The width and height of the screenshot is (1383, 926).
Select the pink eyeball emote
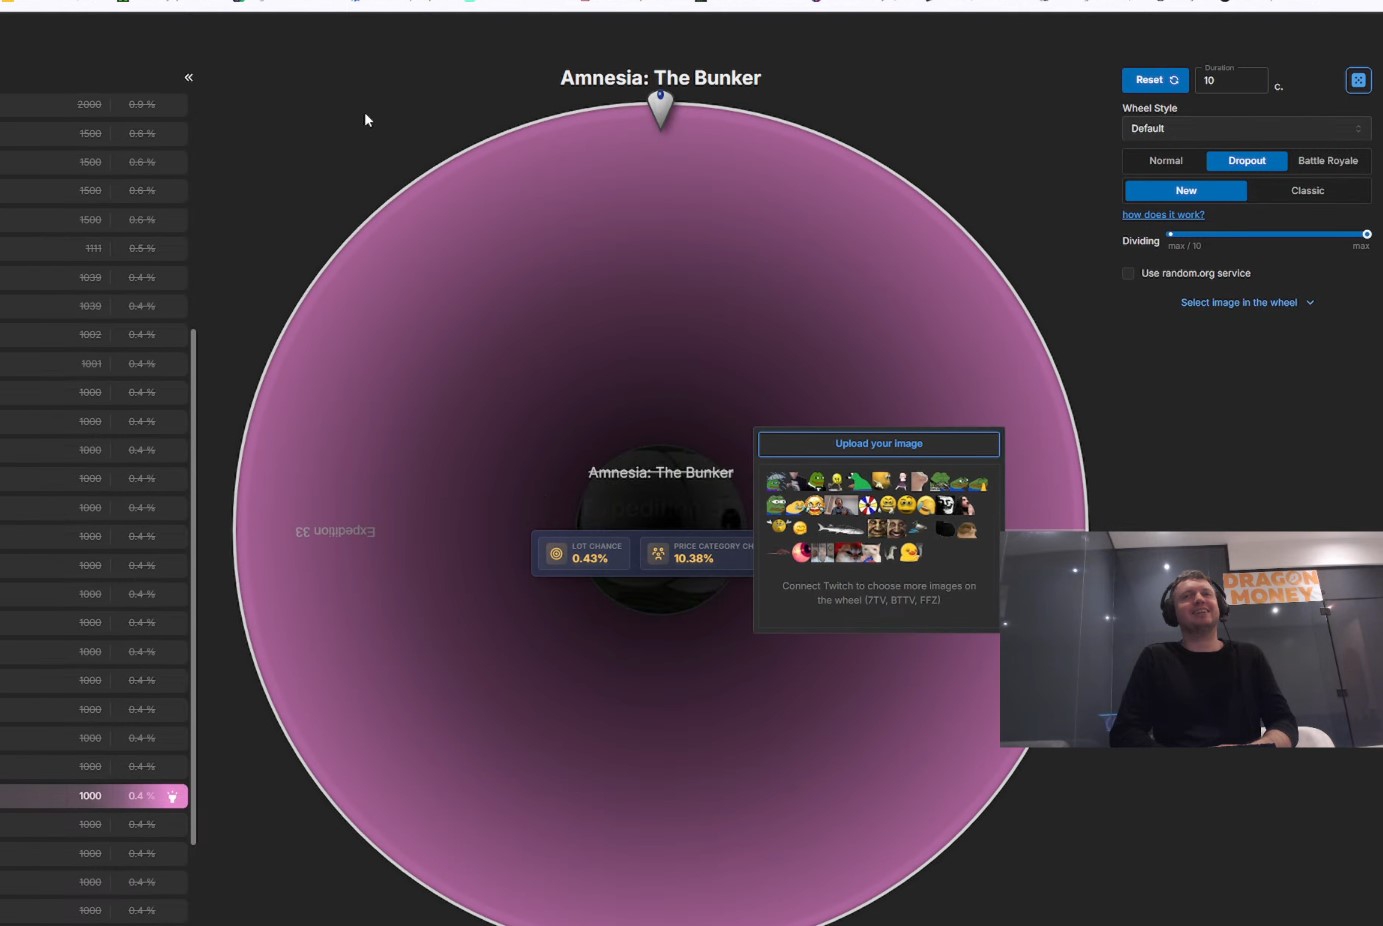tap(801, 552)
